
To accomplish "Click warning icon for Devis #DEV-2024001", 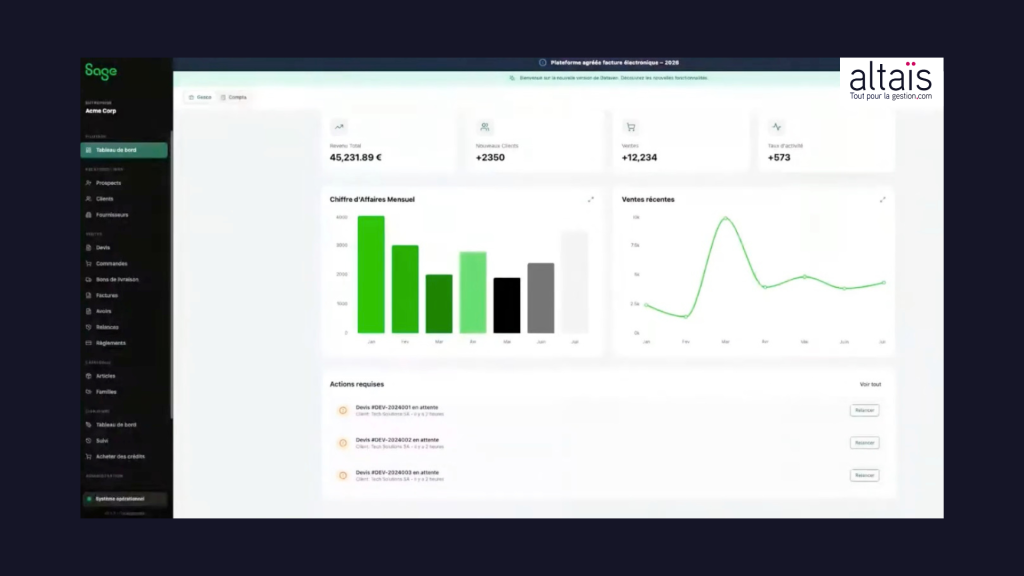I will pyautogui.click(x=343, y=411).
